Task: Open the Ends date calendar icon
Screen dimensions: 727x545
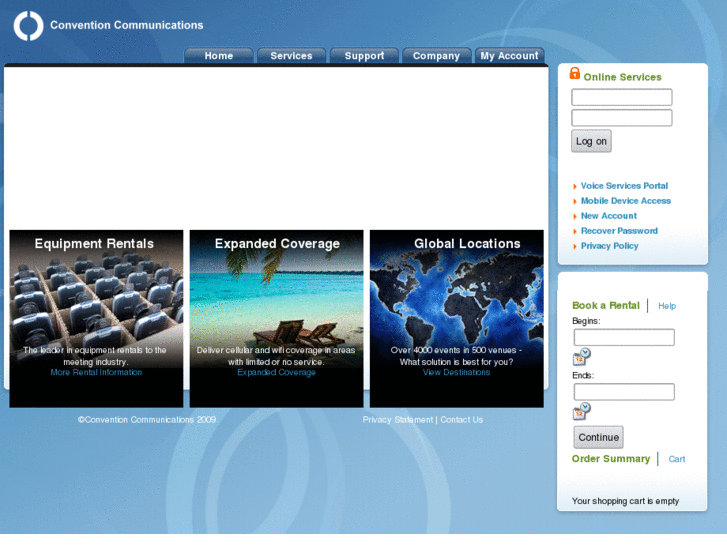Action: click(x=581, y=410)
